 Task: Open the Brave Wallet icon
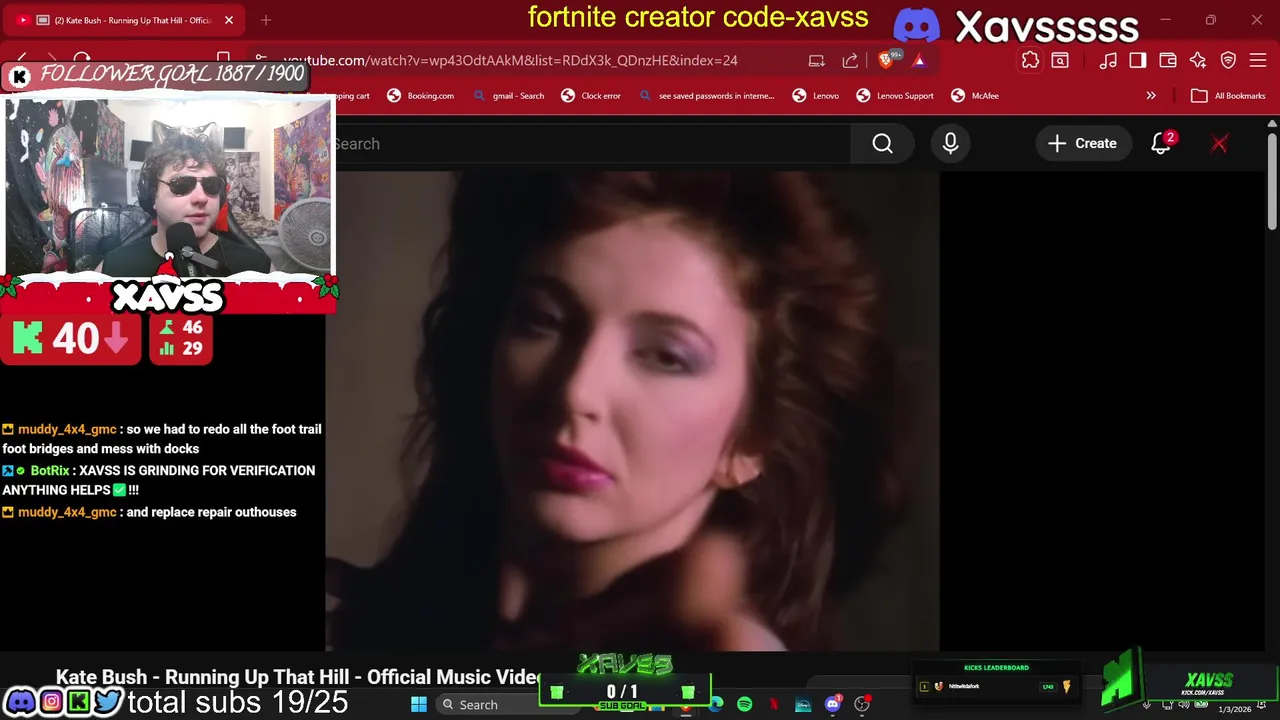click(x=1168, y=61)
